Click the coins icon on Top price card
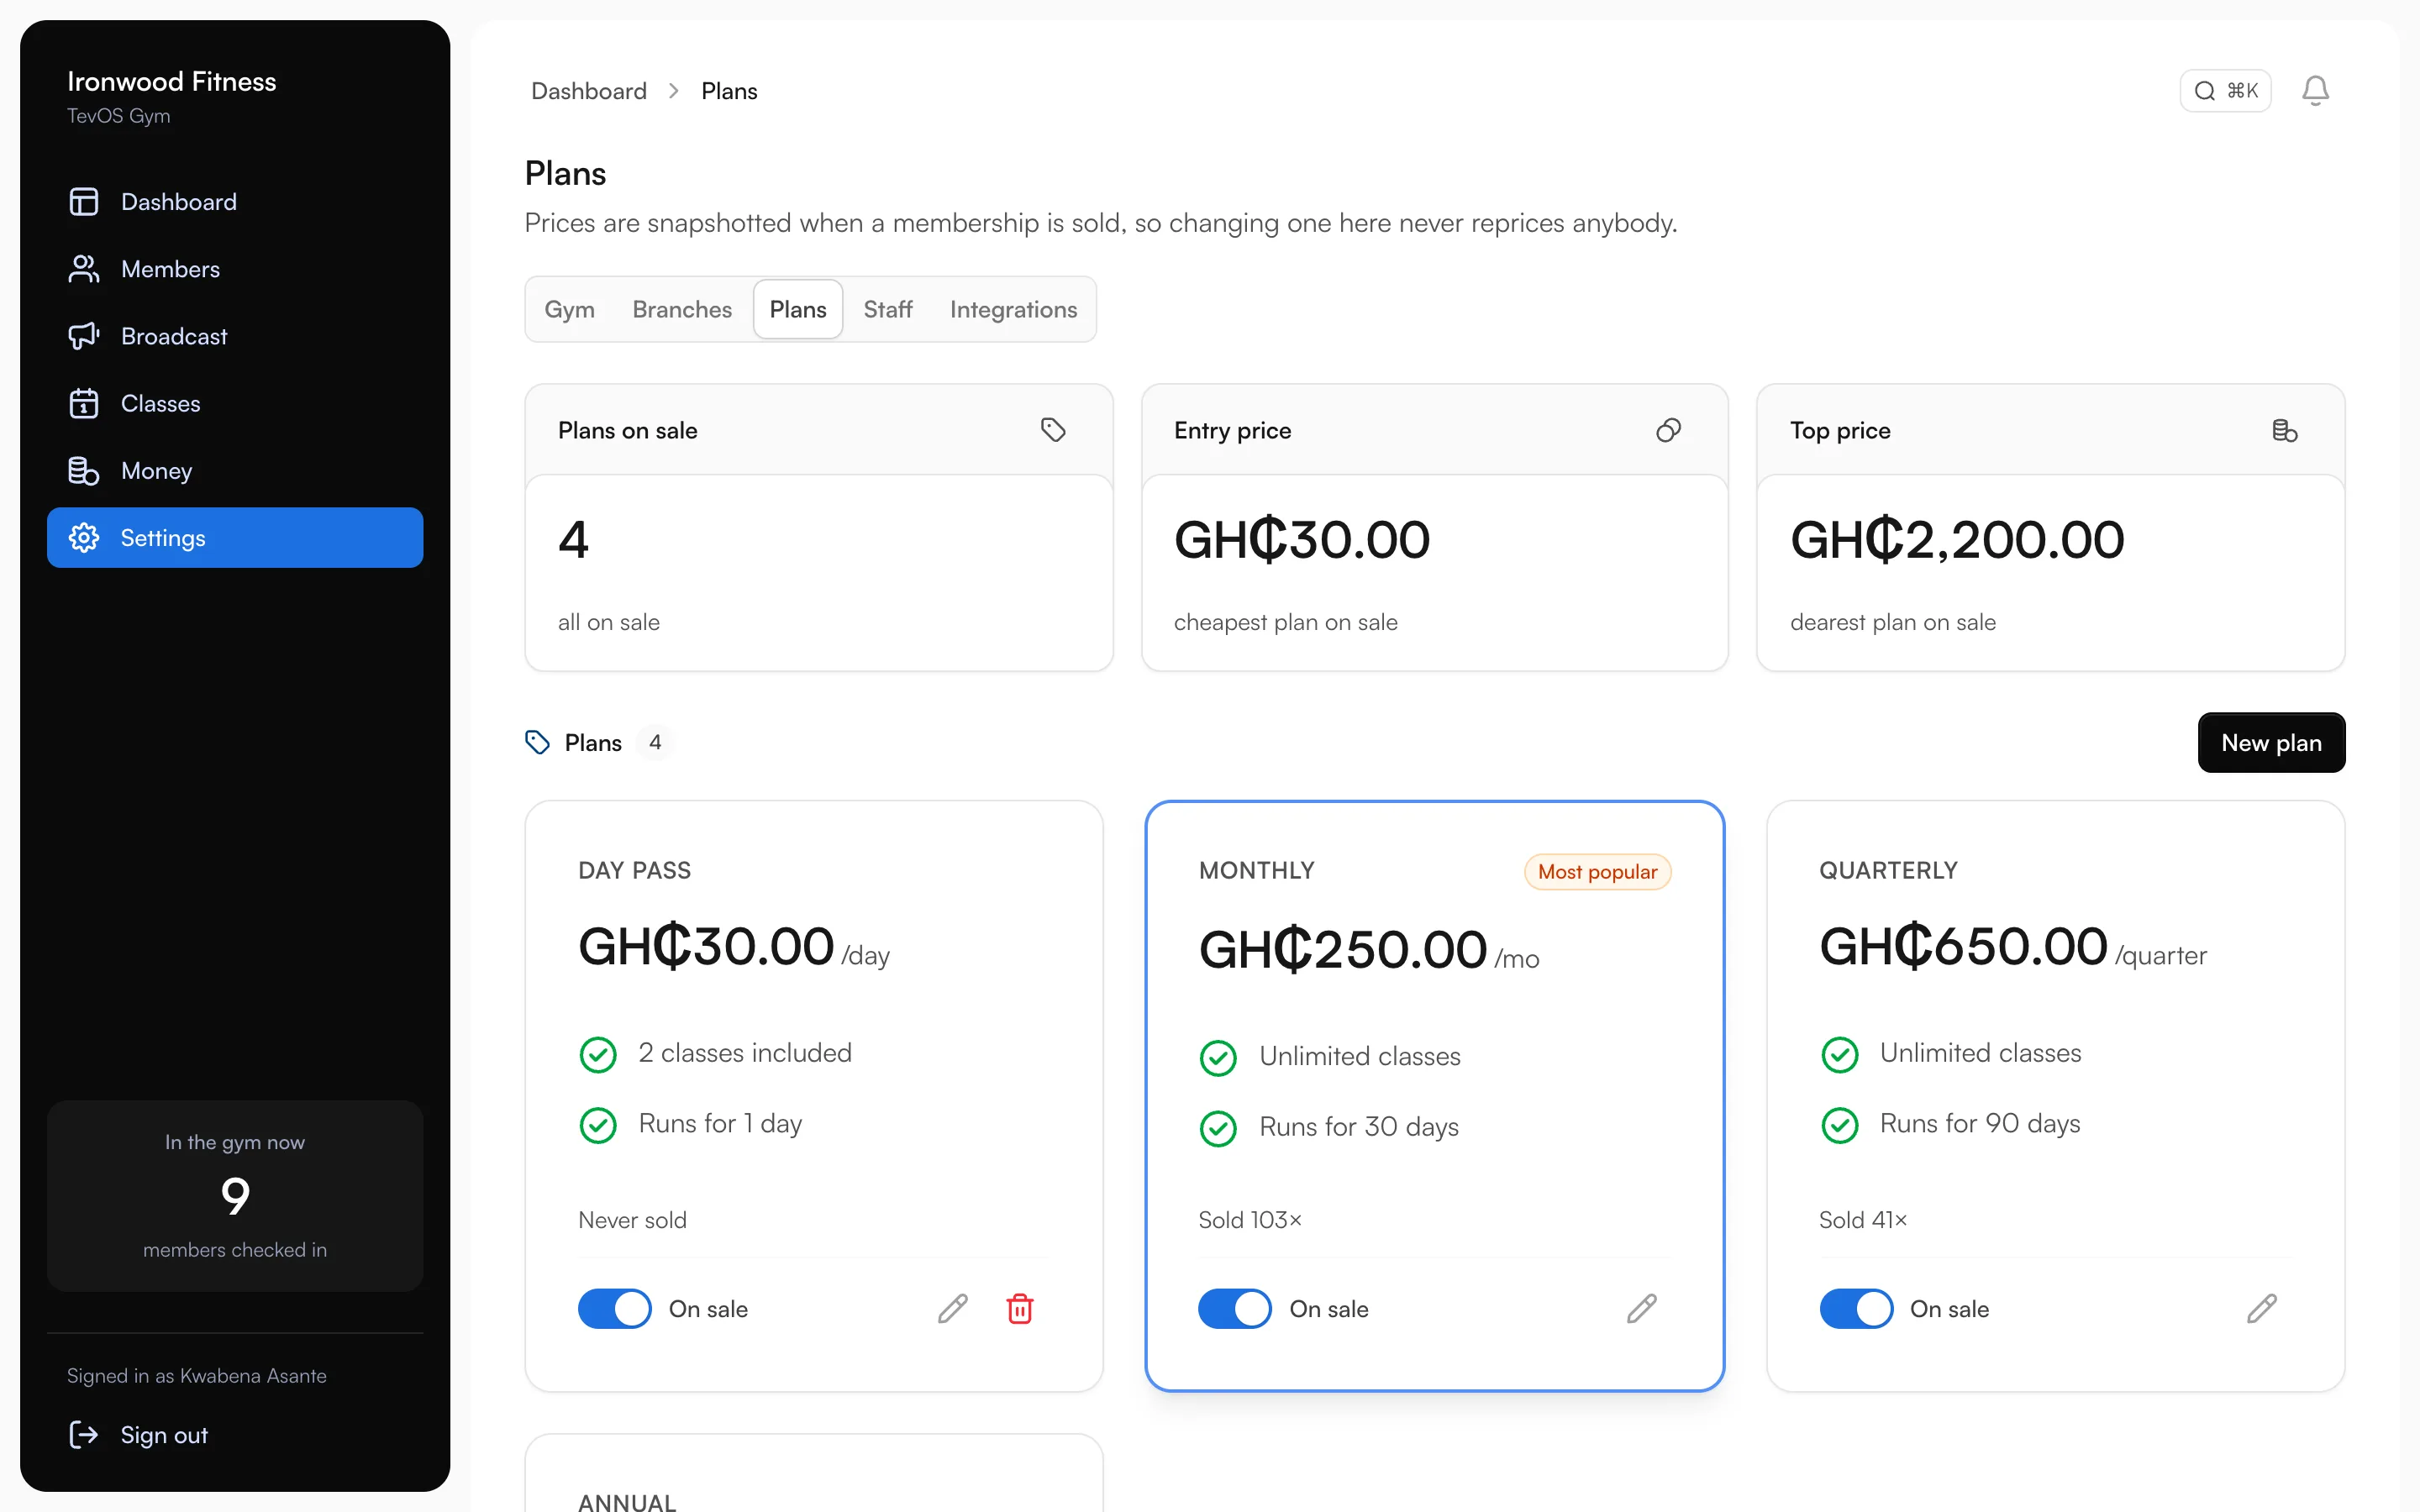The image size is (2420, 1512). [2284, 430]
